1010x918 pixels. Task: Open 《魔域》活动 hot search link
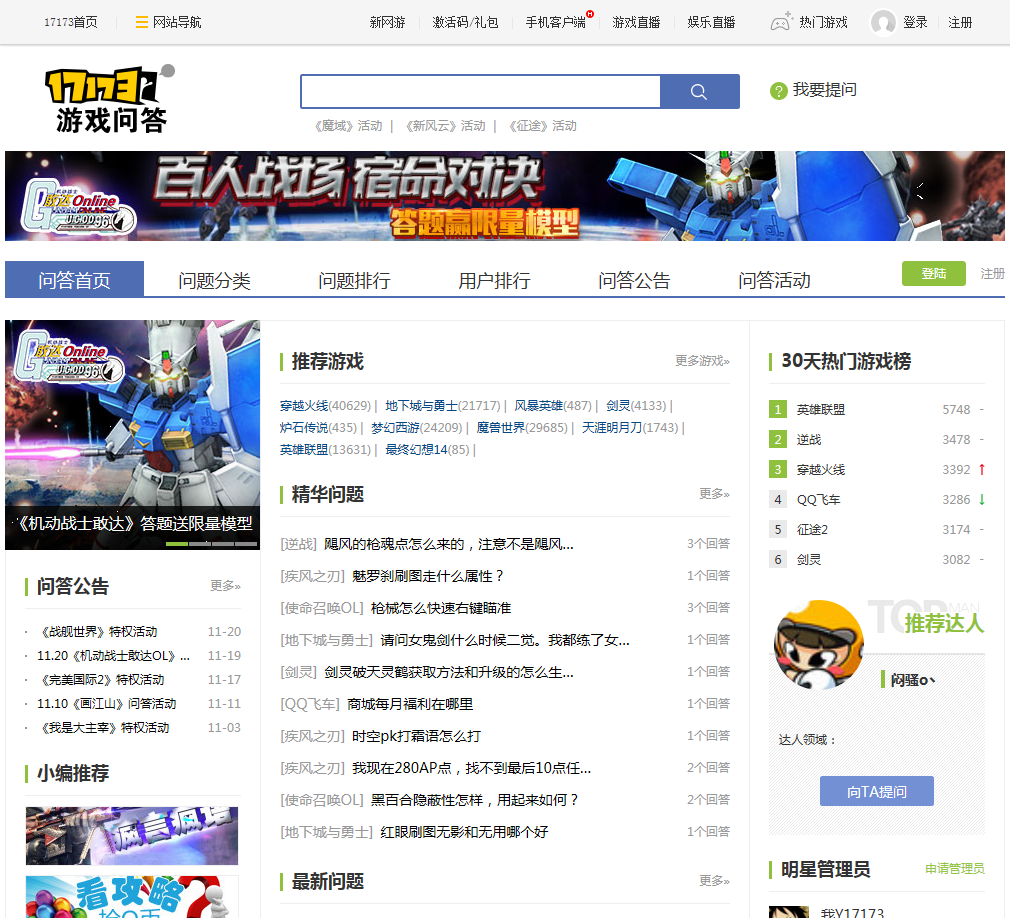coord(348,126)
